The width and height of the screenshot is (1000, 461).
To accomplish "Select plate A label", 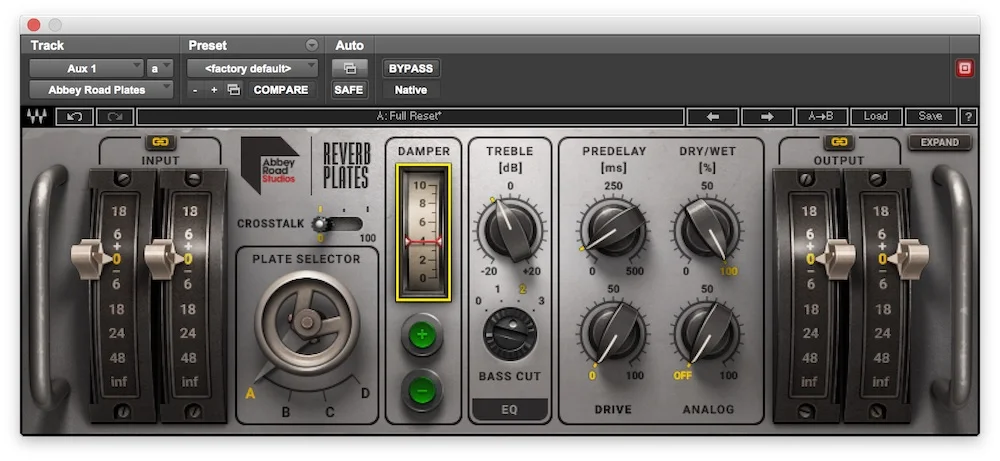I will click(x=251, y=394).
